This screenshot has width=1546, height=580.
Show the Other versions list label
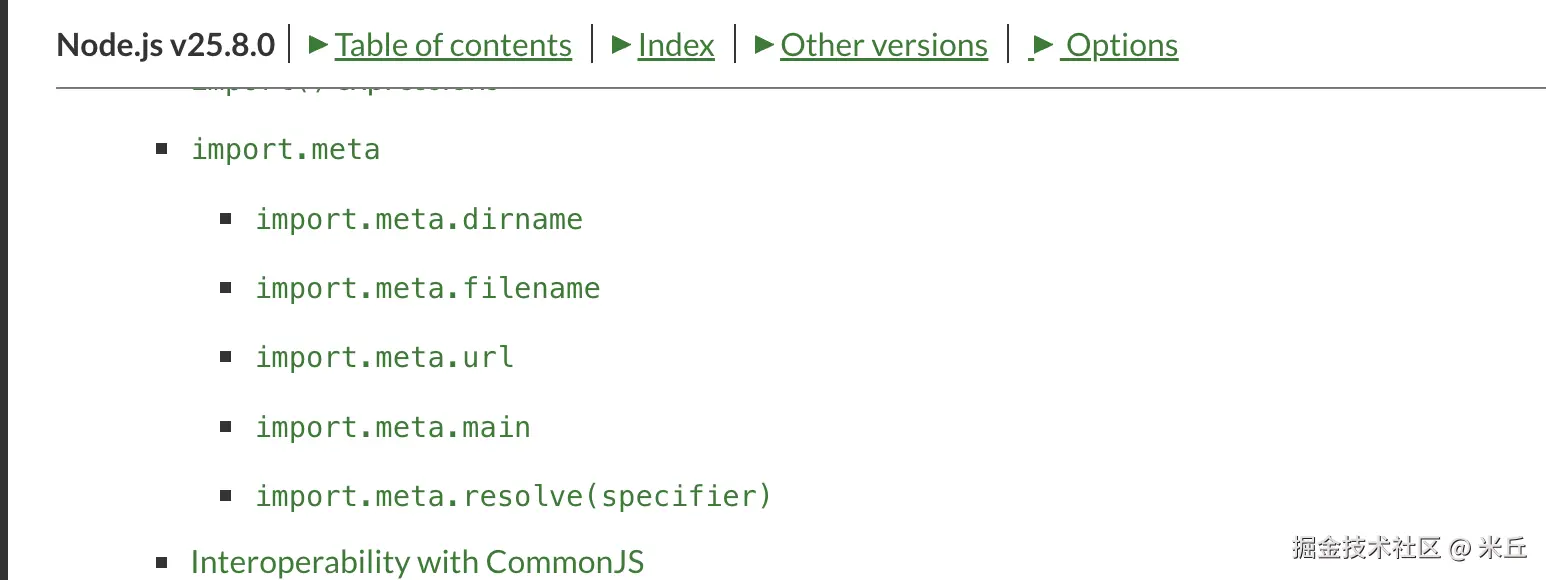[884, 45]
